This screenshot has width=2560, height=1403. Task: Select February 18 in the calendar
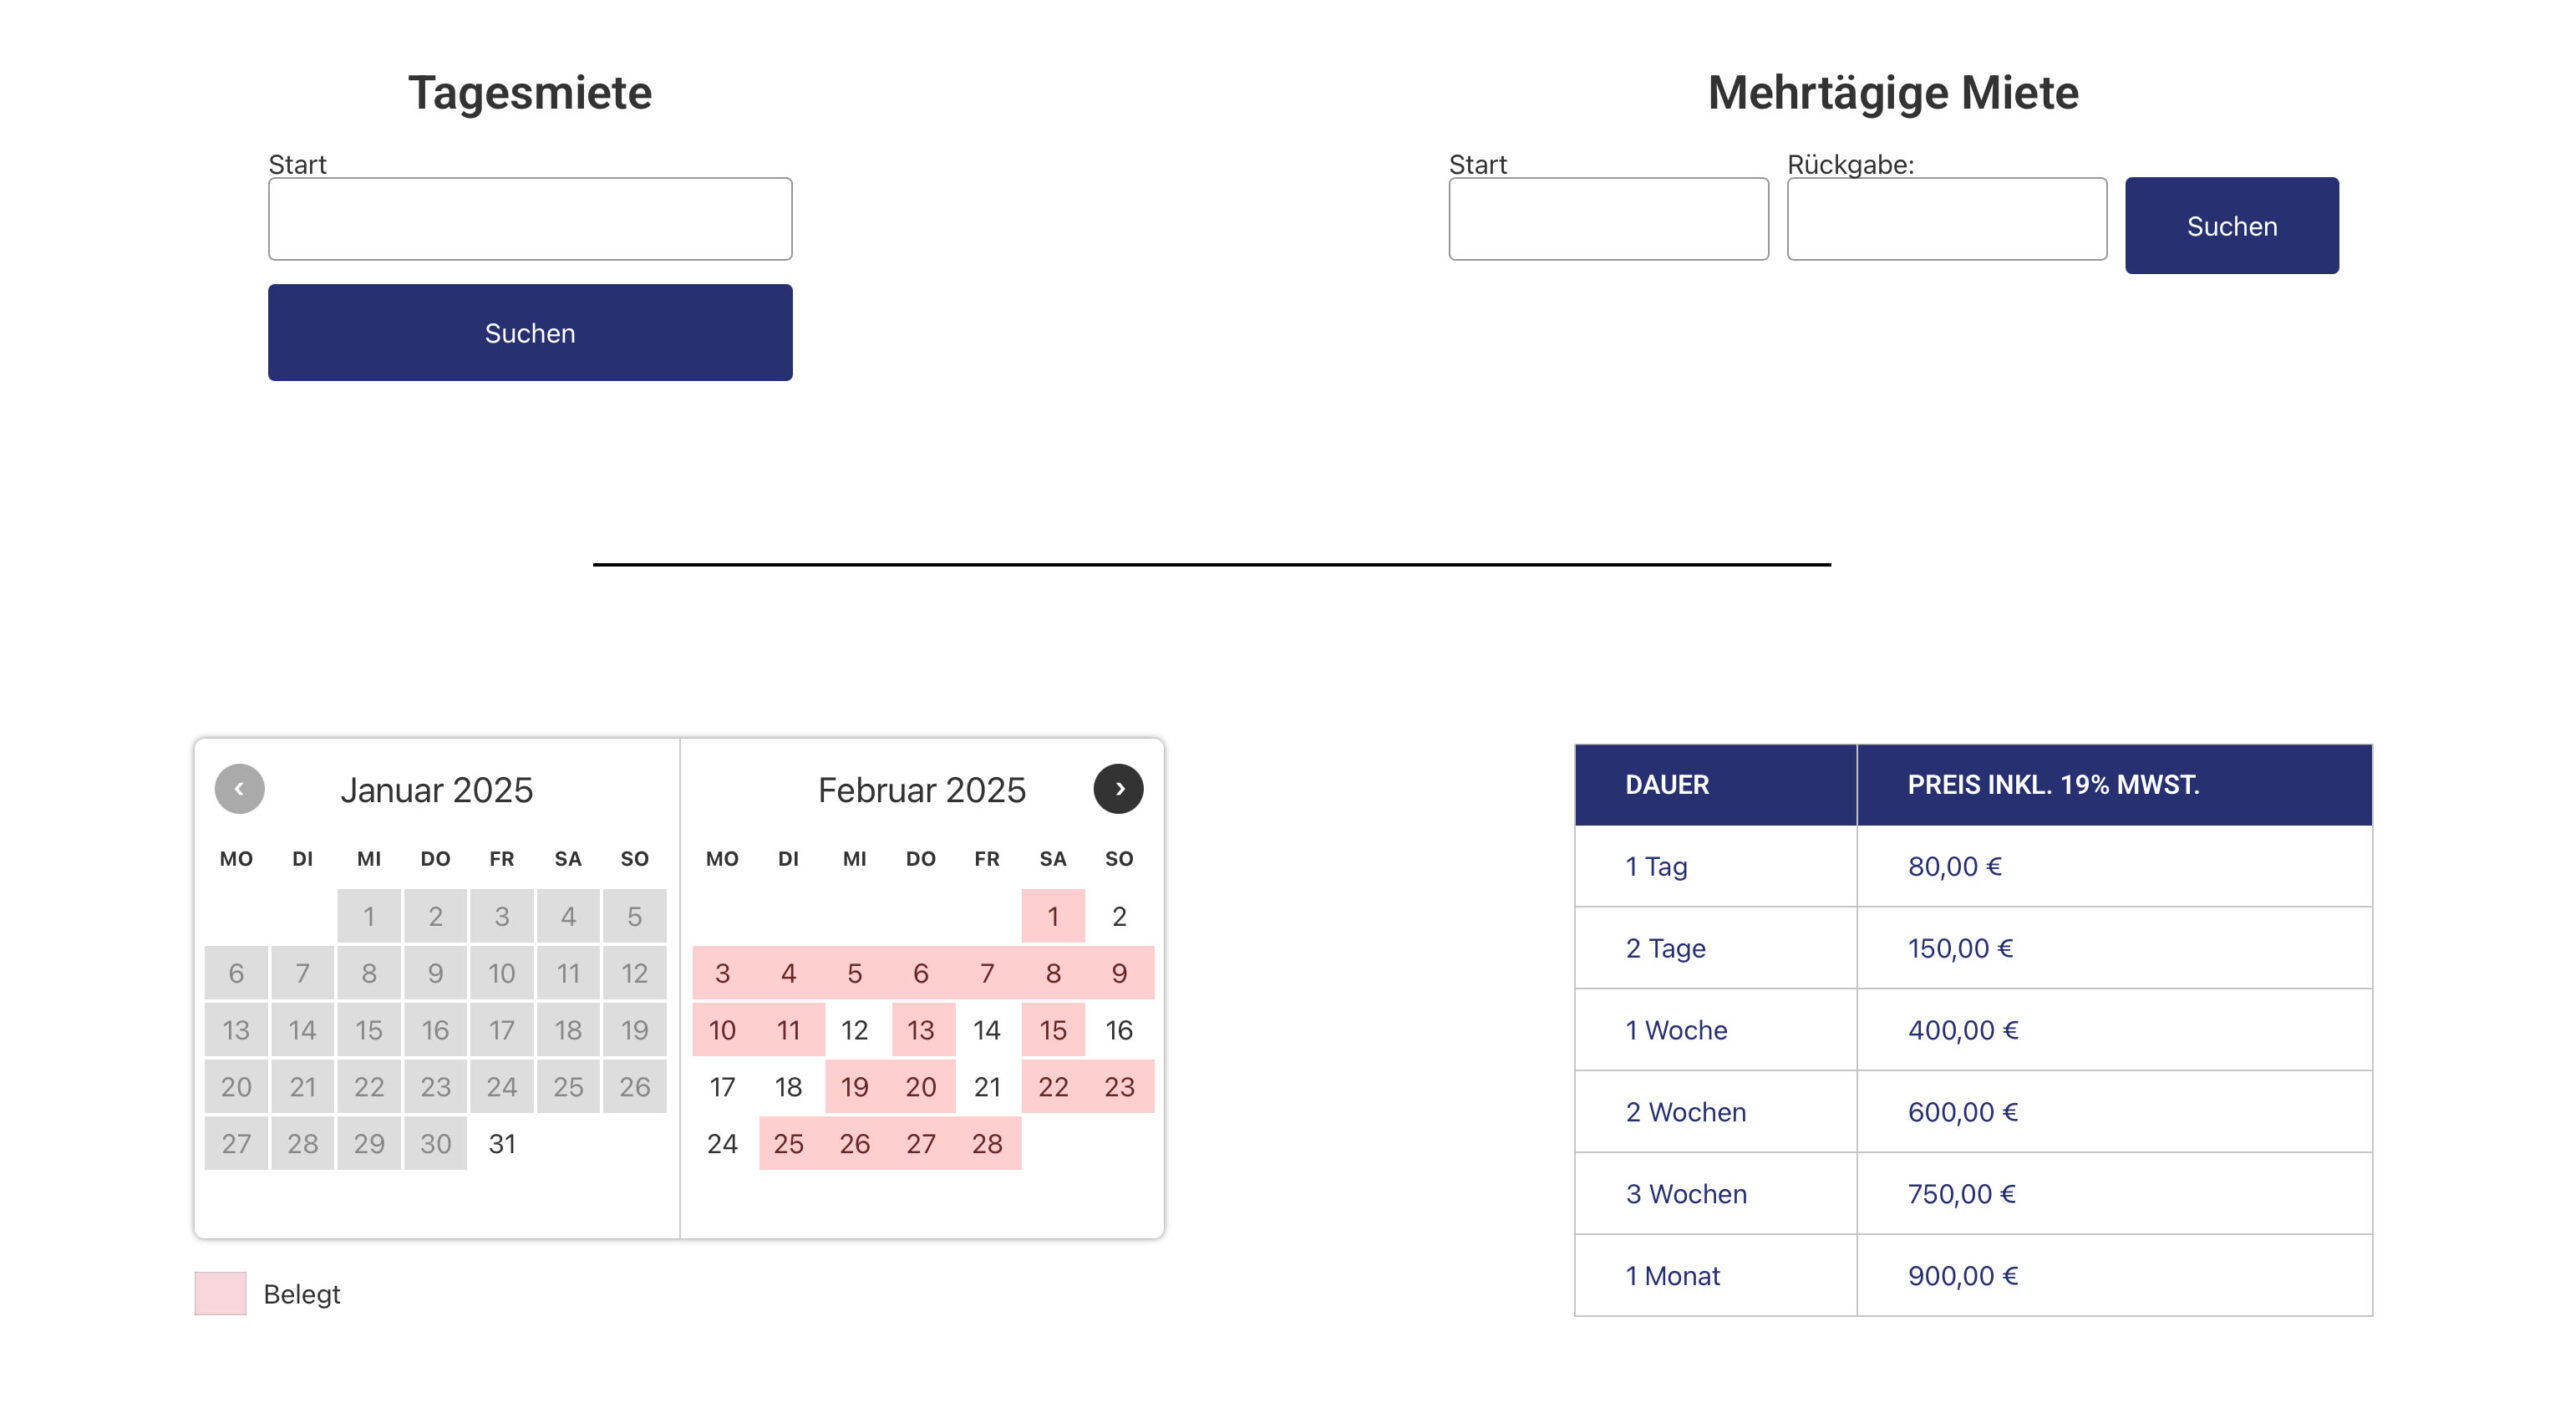(788, 1087)
